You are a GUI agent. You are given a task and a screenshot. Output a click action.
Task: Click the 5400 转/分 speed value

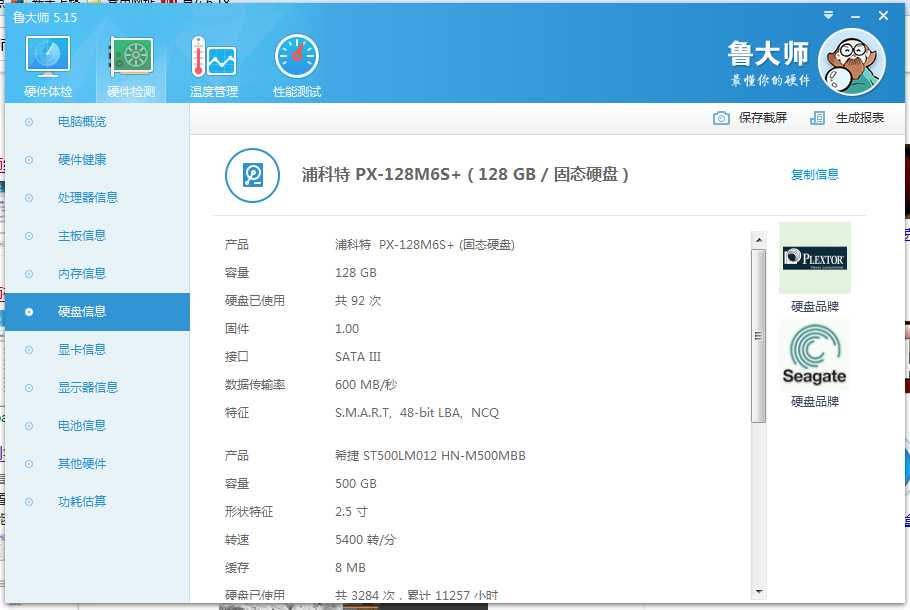(365, 540)
